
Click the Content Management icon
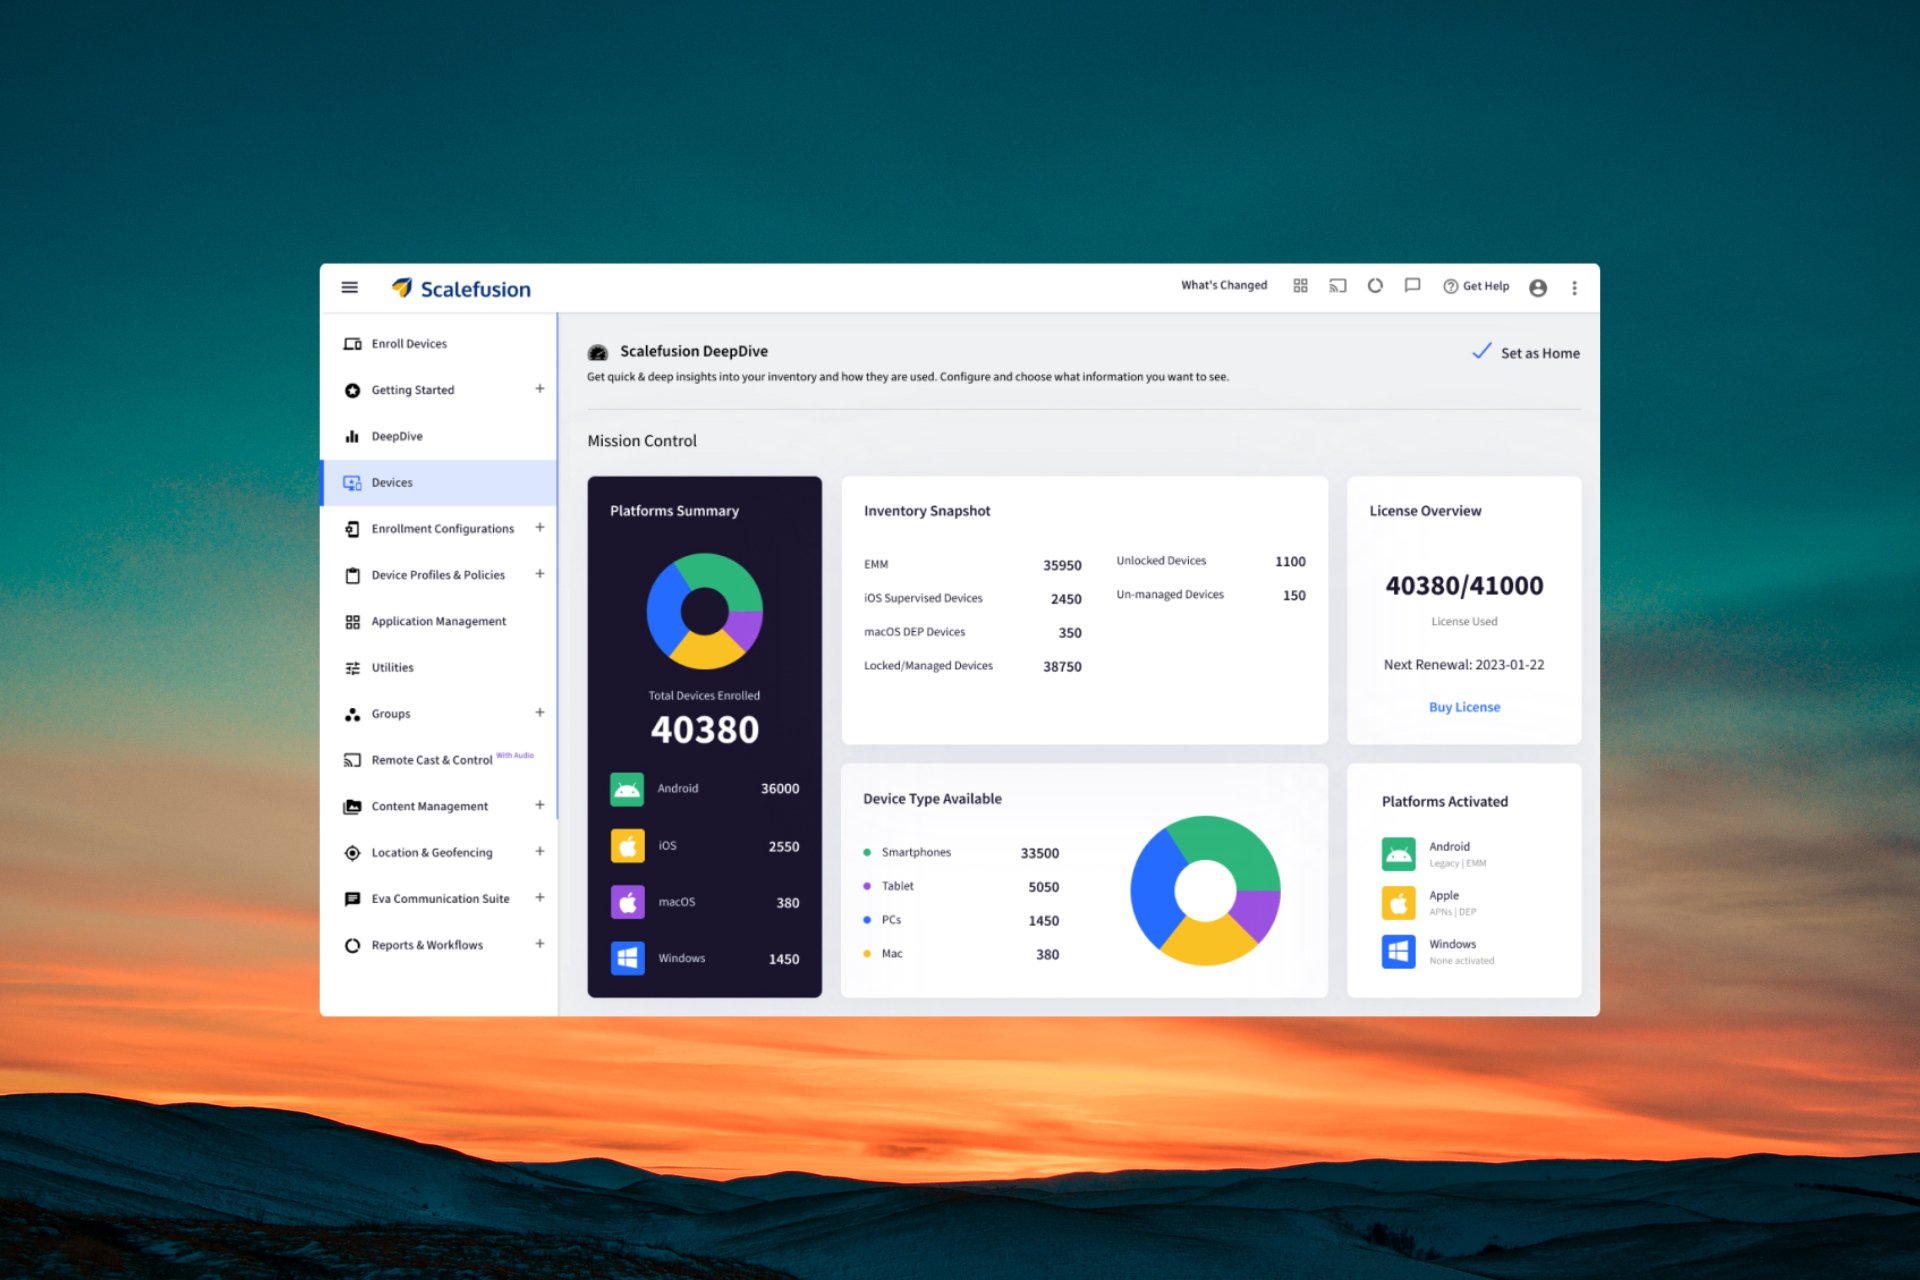tap(352, 807)
